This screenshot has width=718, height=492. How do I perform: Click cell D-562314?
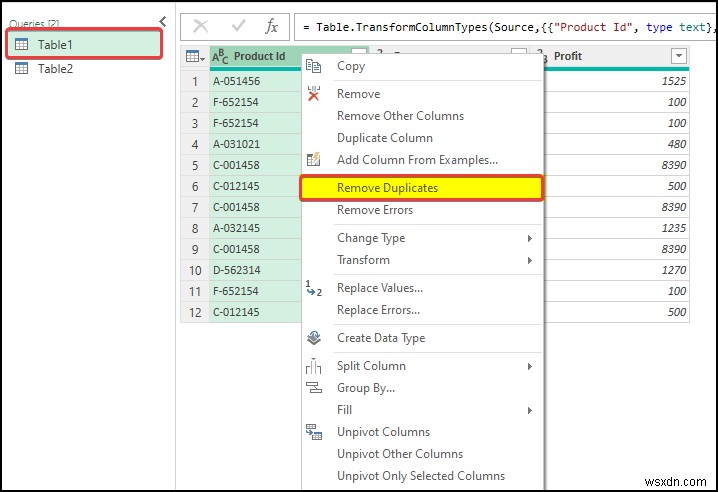coord(256,270)
